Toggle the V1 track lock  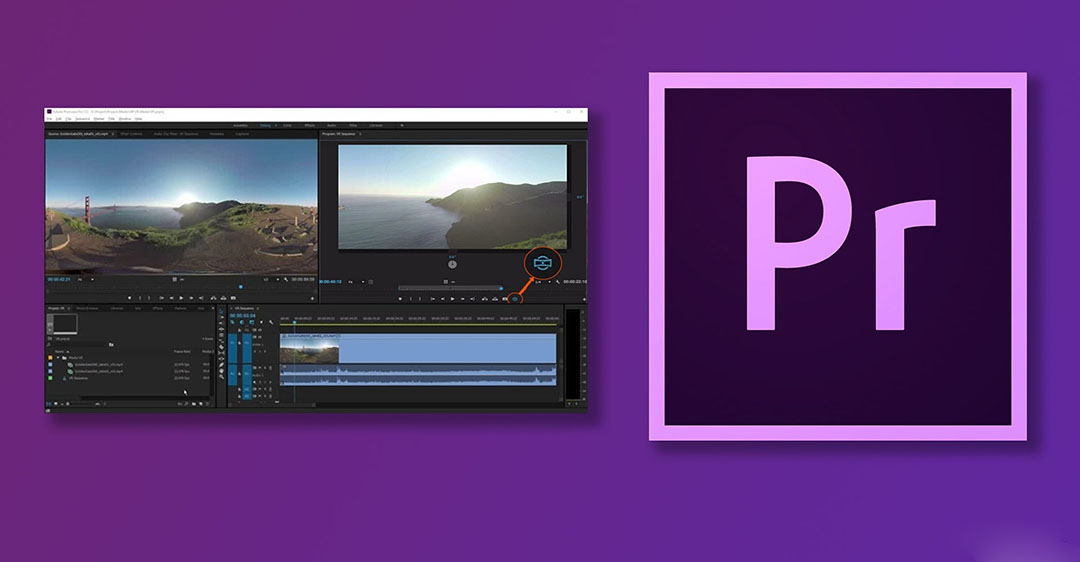coord(239,343)
